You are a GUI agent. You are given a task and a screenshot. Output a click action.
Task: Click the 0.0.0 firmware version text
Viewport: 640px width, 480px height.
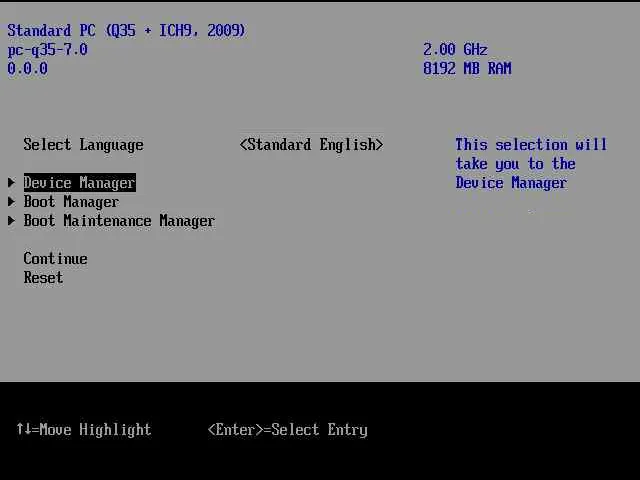(27, 68)
